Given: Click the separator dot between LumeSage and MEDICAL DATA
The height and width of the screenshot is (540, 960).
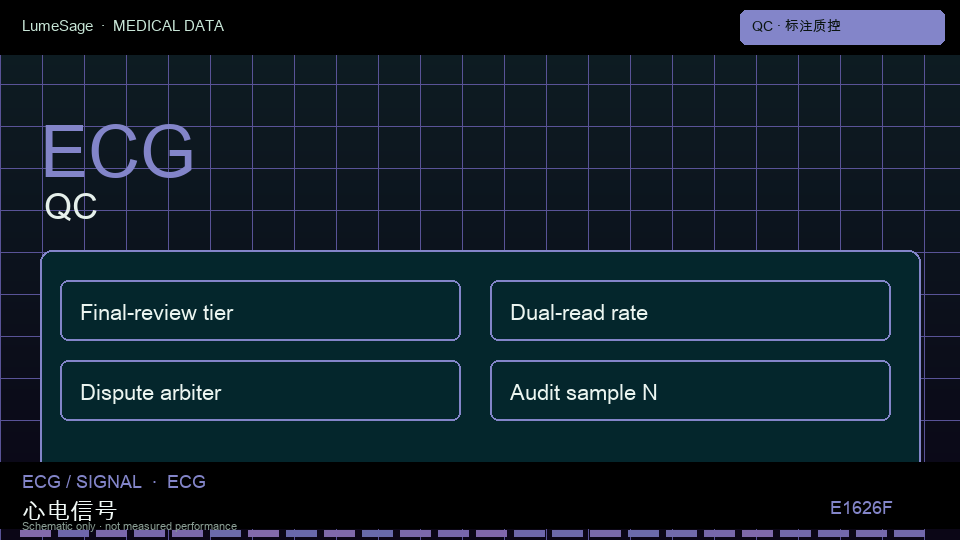Looking at the screenshot, I should 103,26.
